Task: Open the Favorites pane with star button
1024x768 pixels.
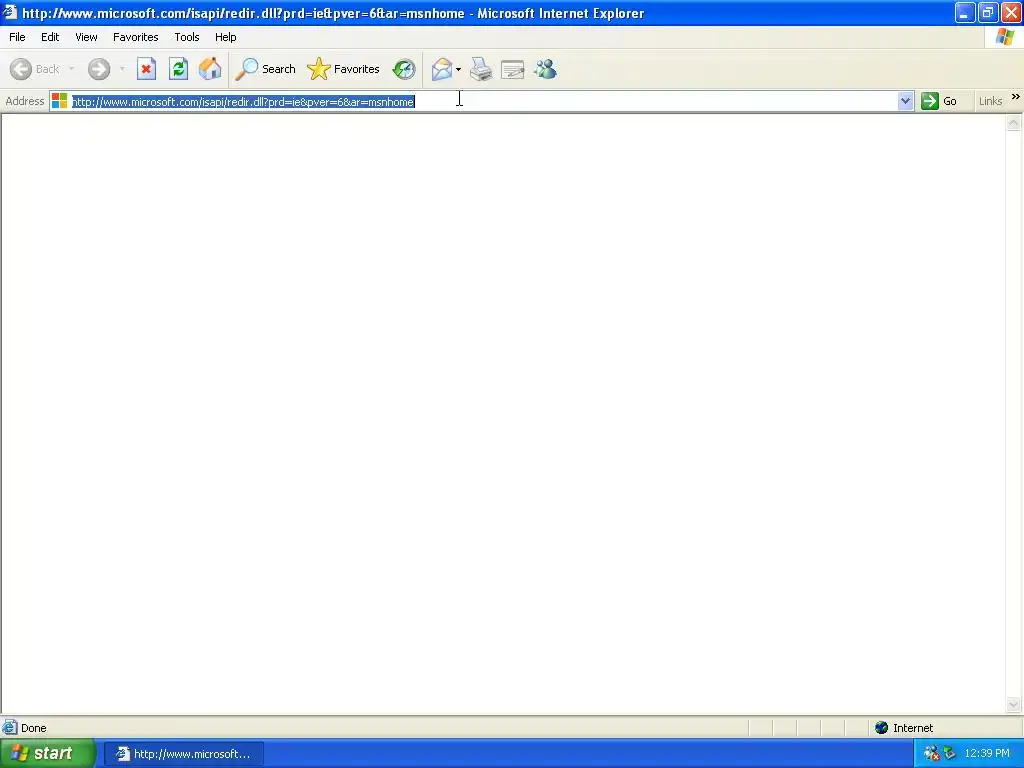Action: (344, 69)
